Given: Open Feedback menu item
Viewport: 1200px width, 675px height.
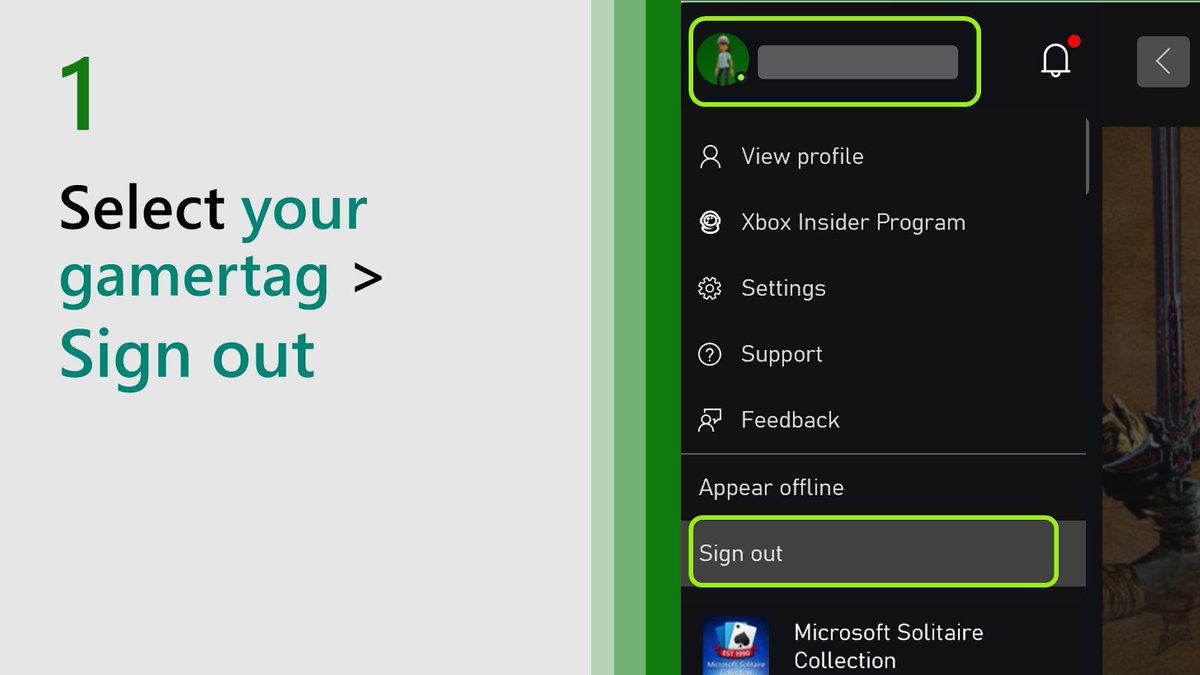Looking at the screenshot, I should pos(883,420).
